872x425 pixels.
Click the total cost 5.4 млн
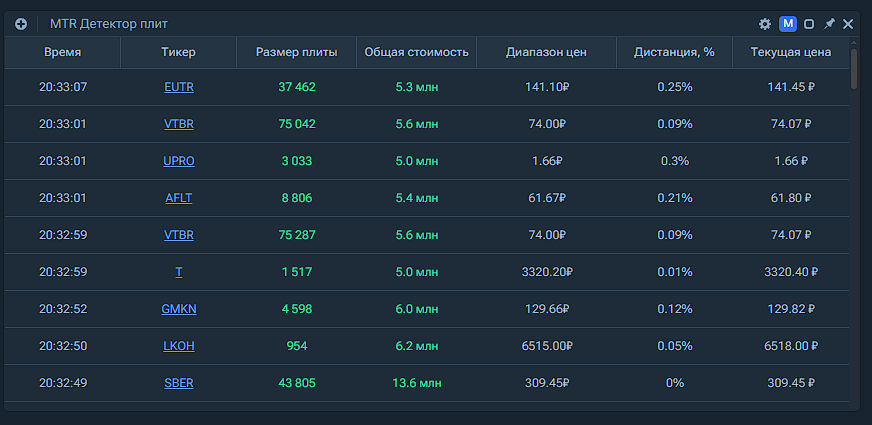pyautogui.click(x=417, y=198)
